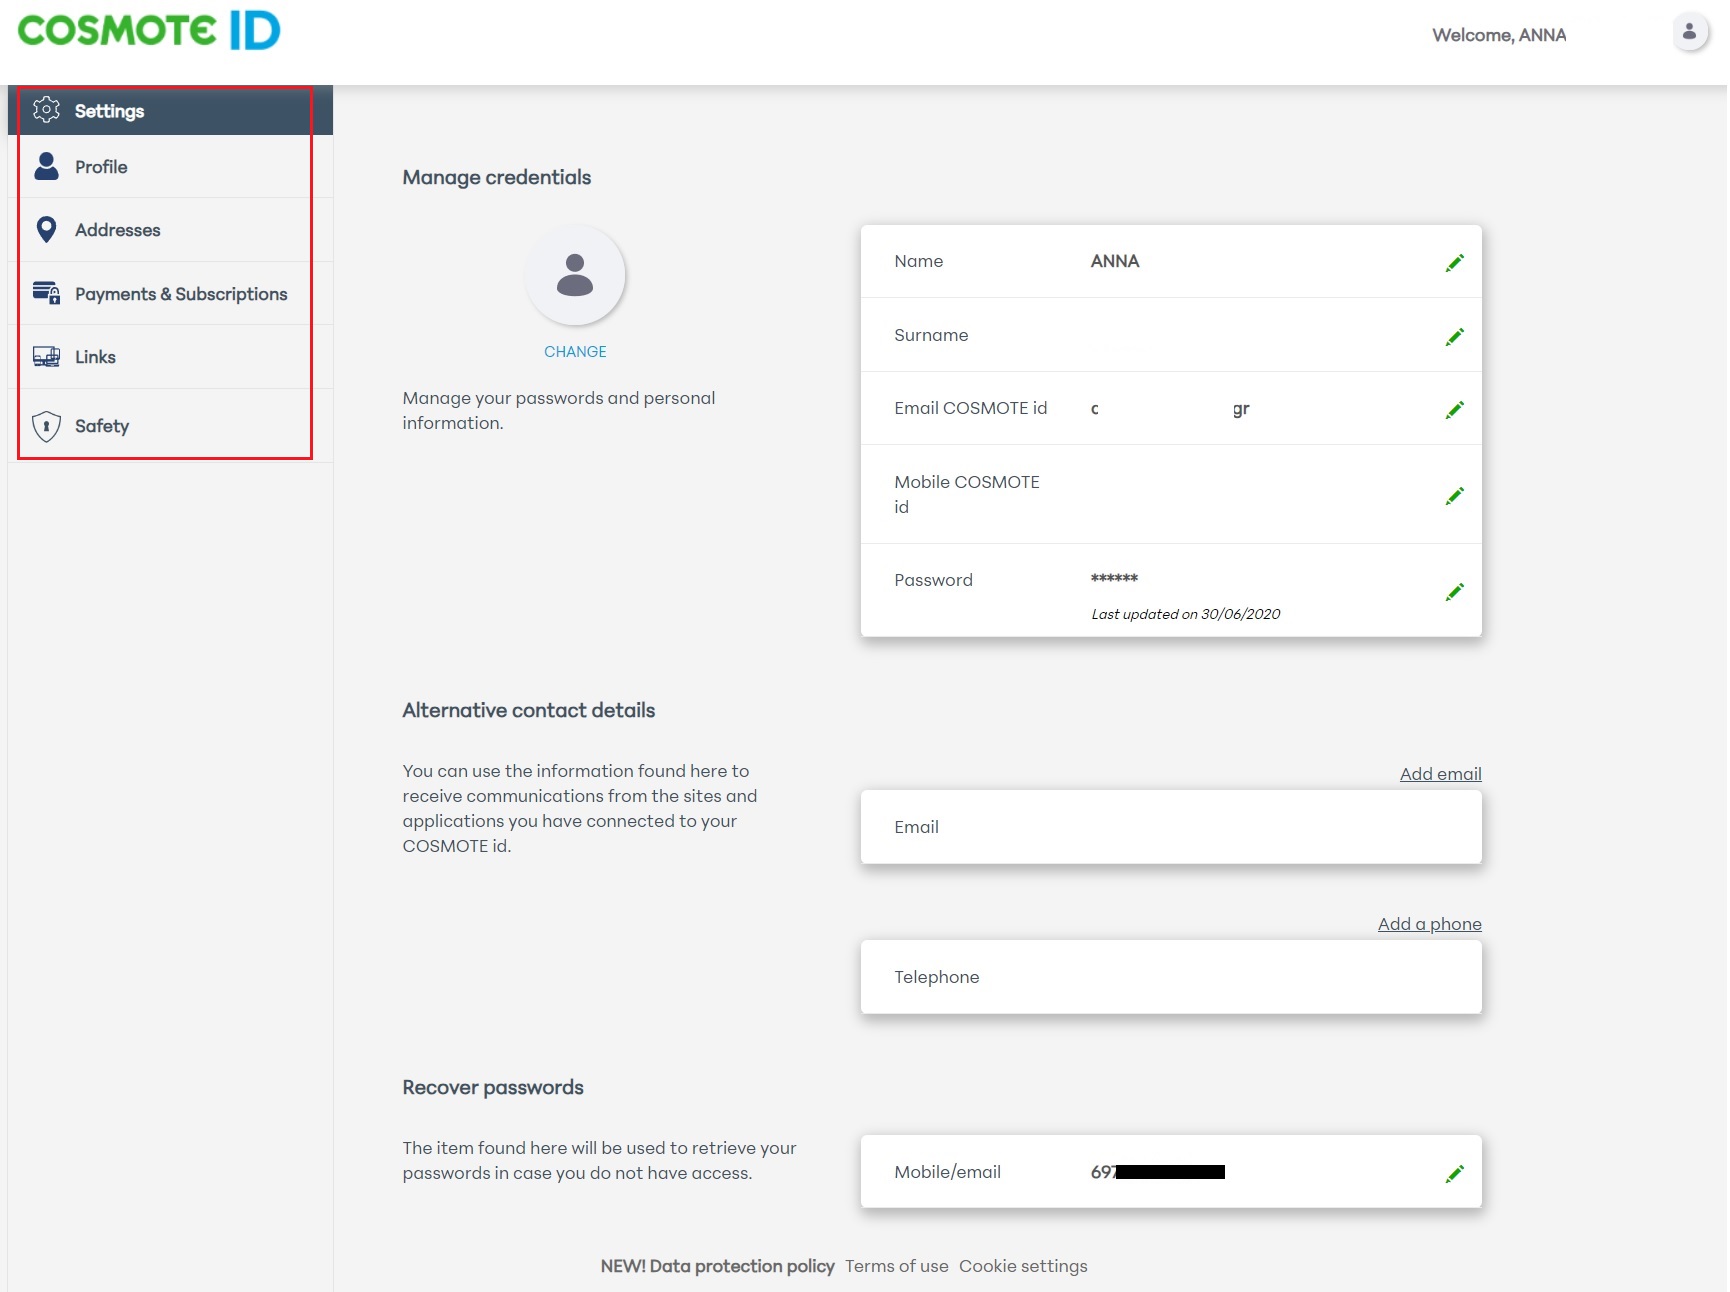The width and height of the screenshot is (1730, 1292).
Task: Click the Add a phone link
Action: tap(1429, 923)
